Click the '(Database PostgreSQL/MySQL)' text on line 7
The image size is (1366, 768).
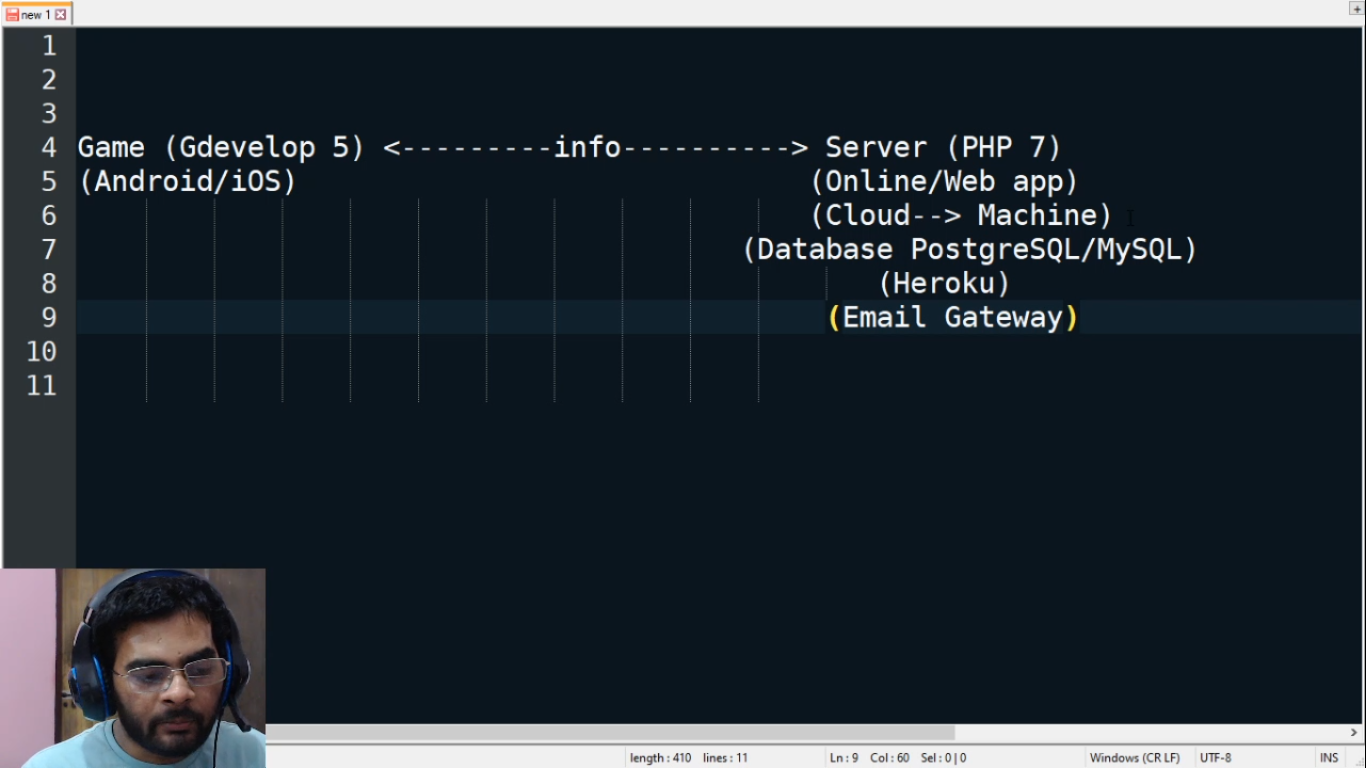[970, 249]
